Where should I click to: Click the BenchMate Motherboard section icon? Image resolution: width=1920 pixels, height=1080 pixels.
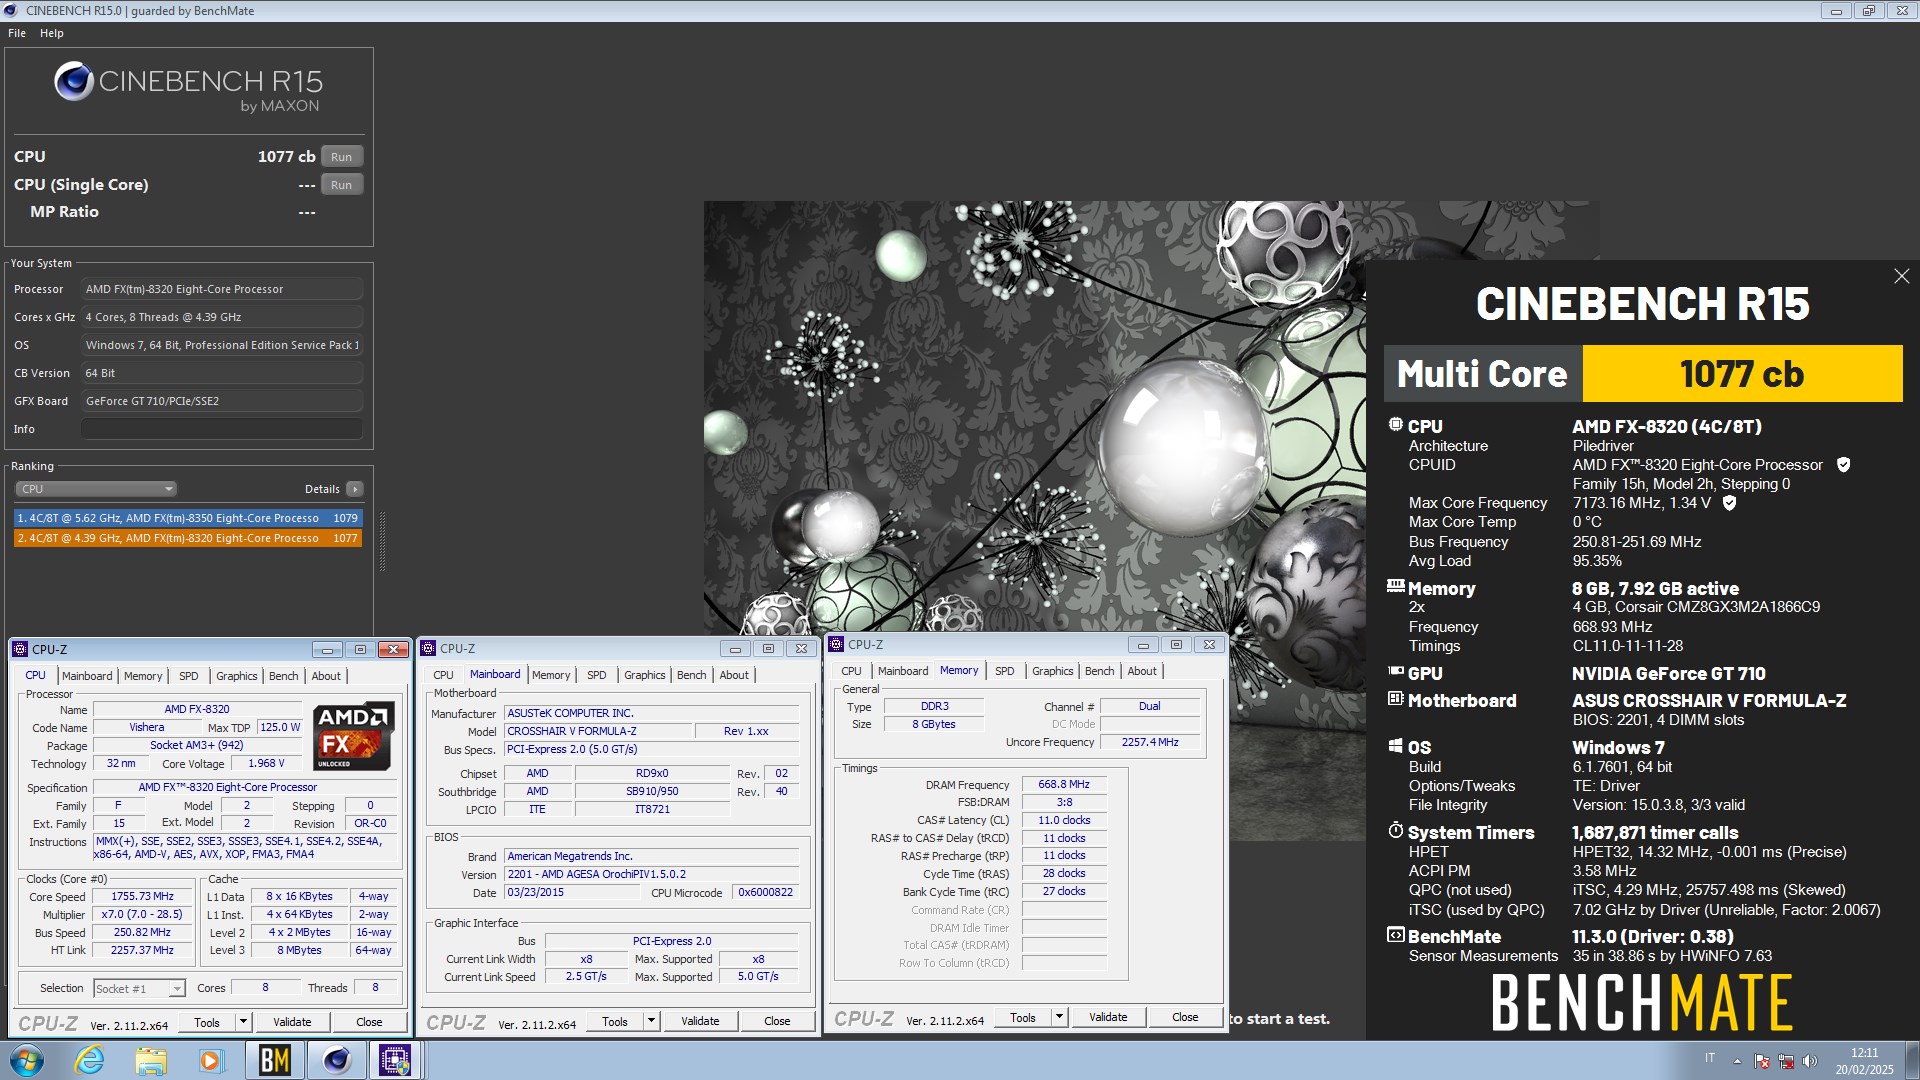(x=1396, y=699)
